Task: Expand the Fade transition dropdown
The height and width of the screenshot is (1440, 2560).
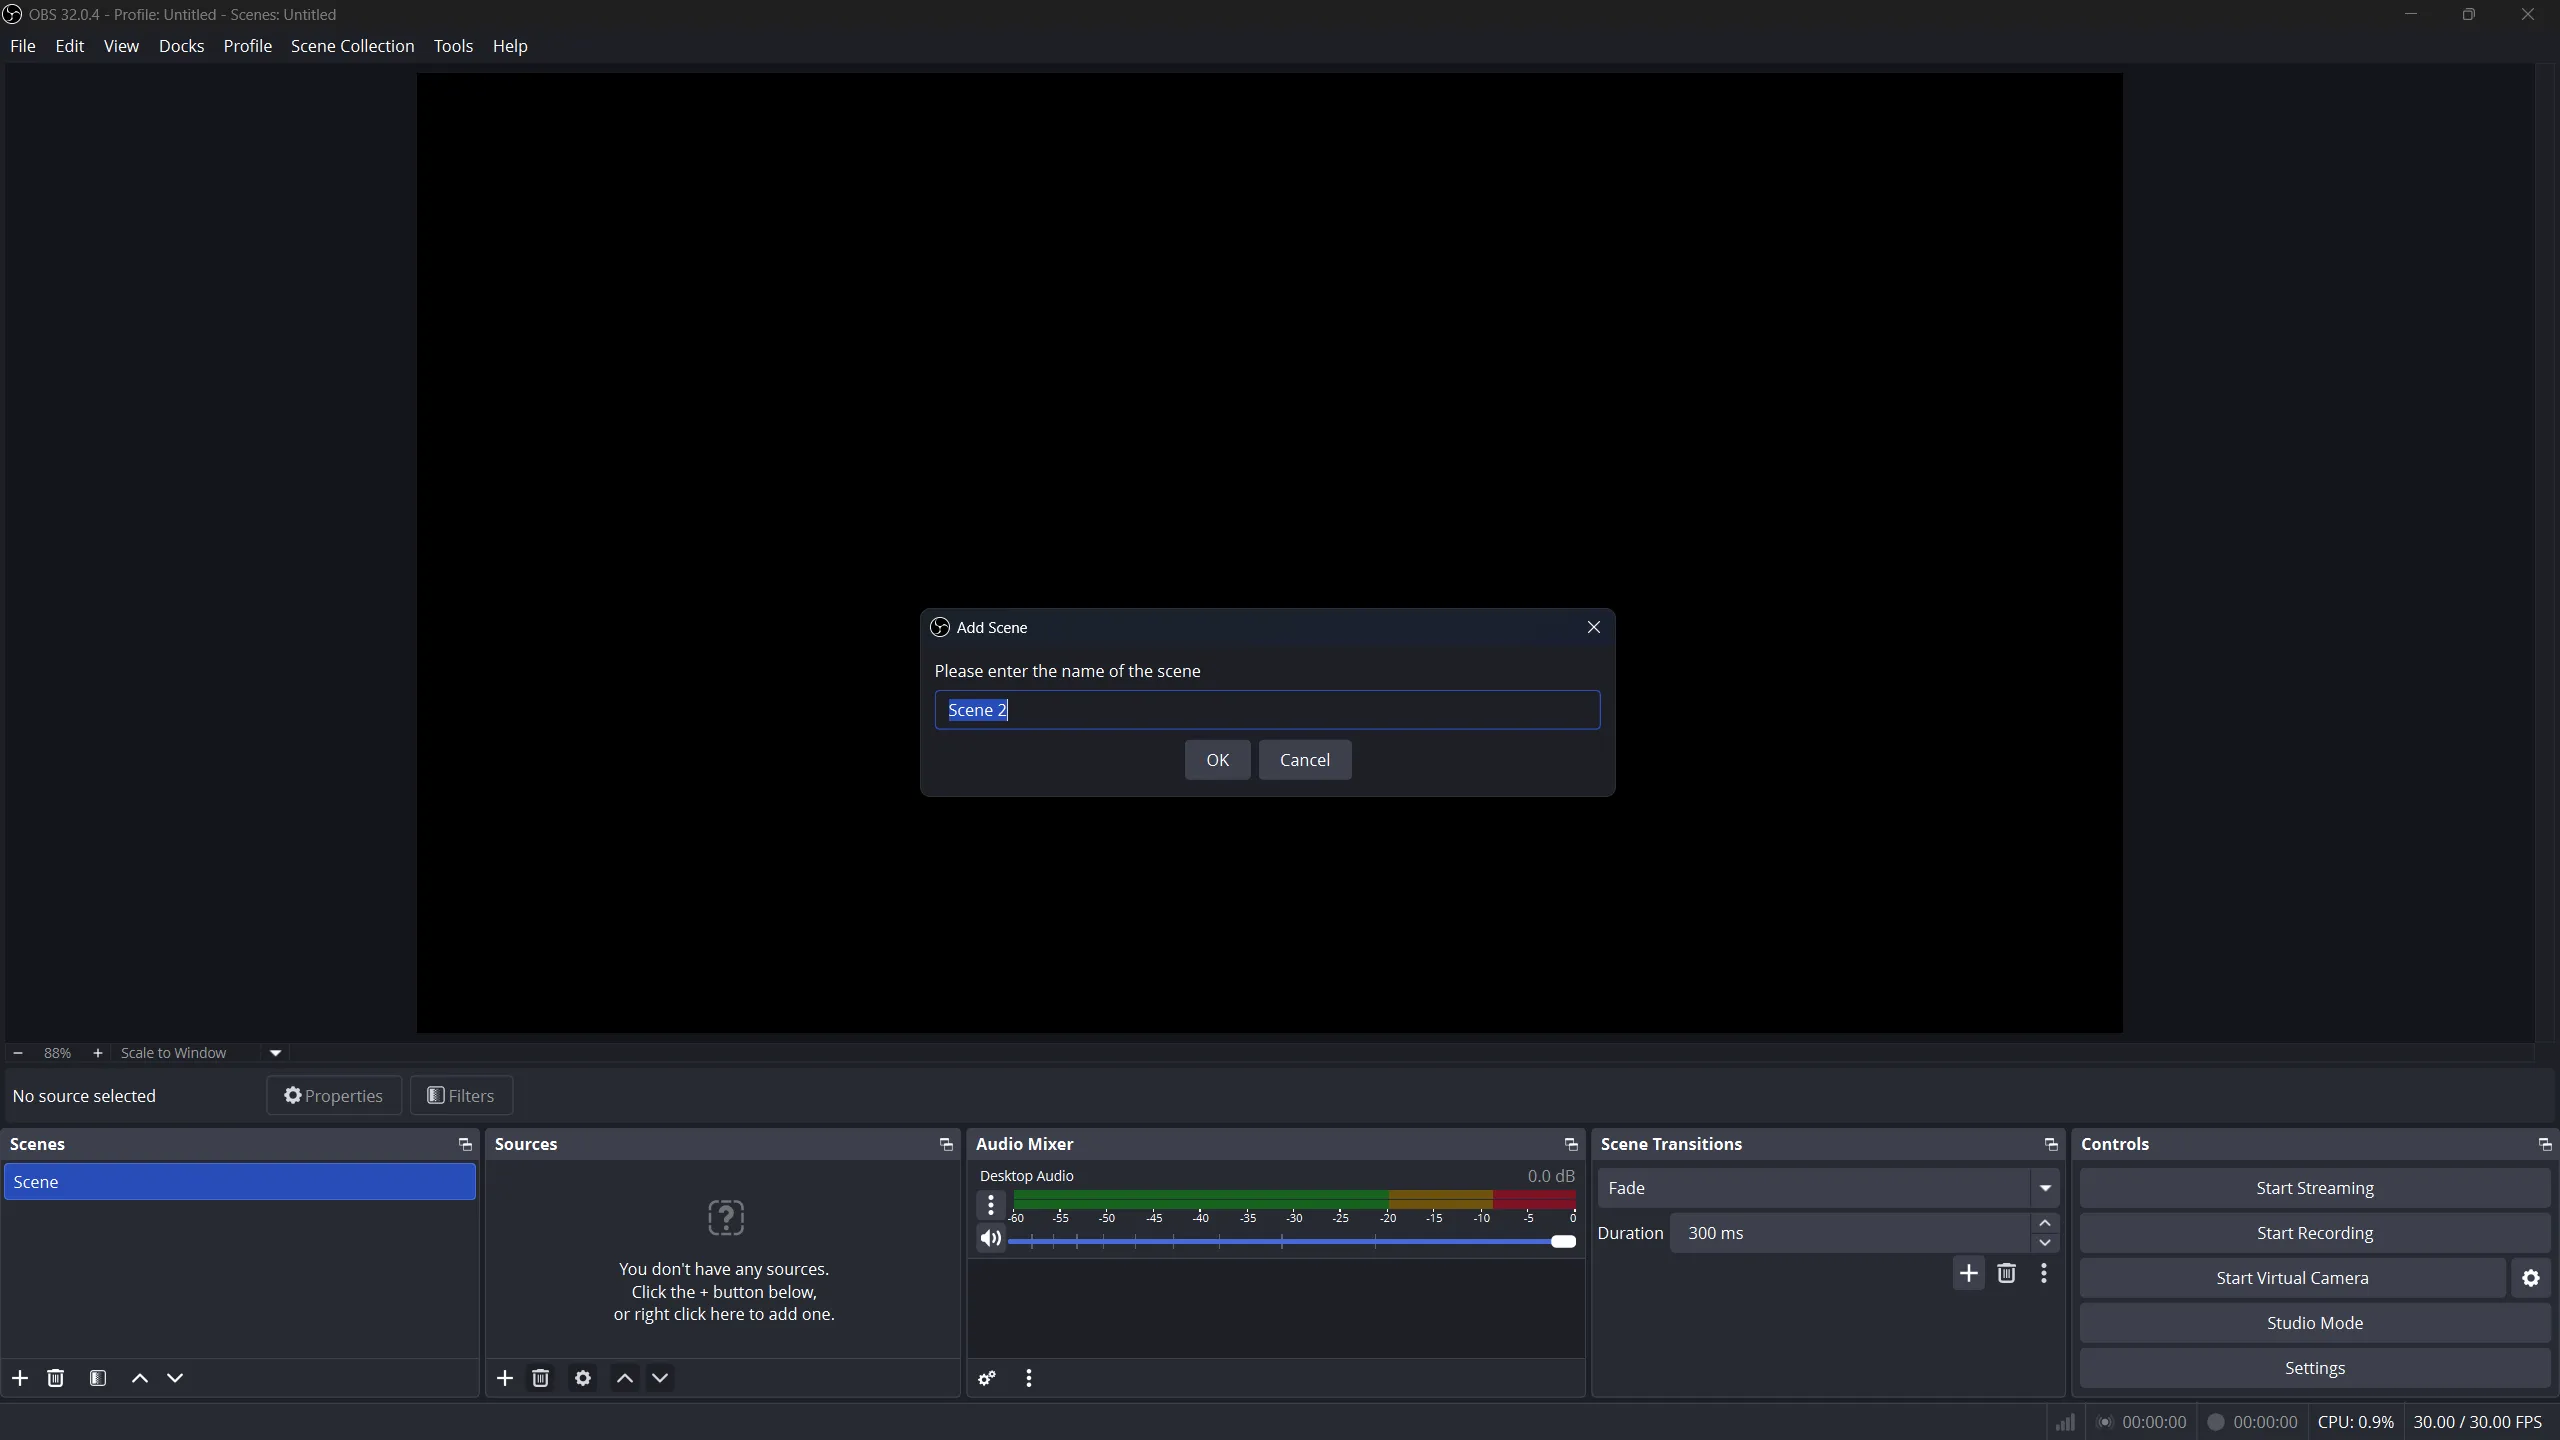Action: [x=2045, y=1188]
